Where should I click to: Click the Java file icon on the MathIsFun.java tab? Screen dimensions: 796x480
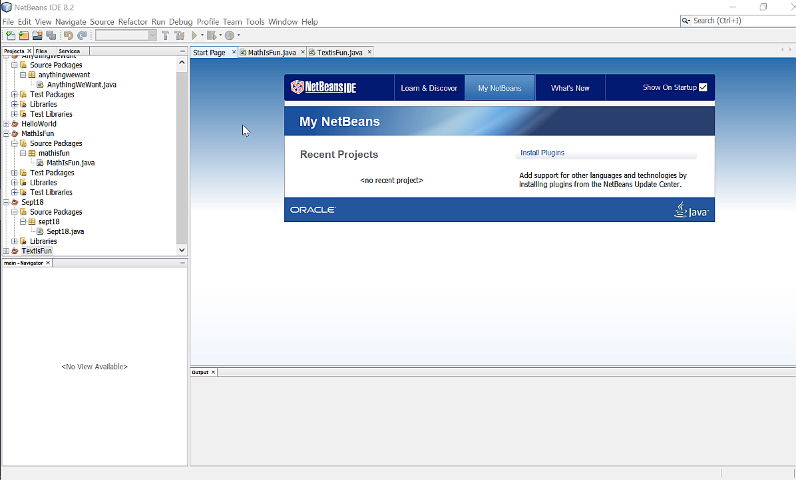[x=243, y=52]
